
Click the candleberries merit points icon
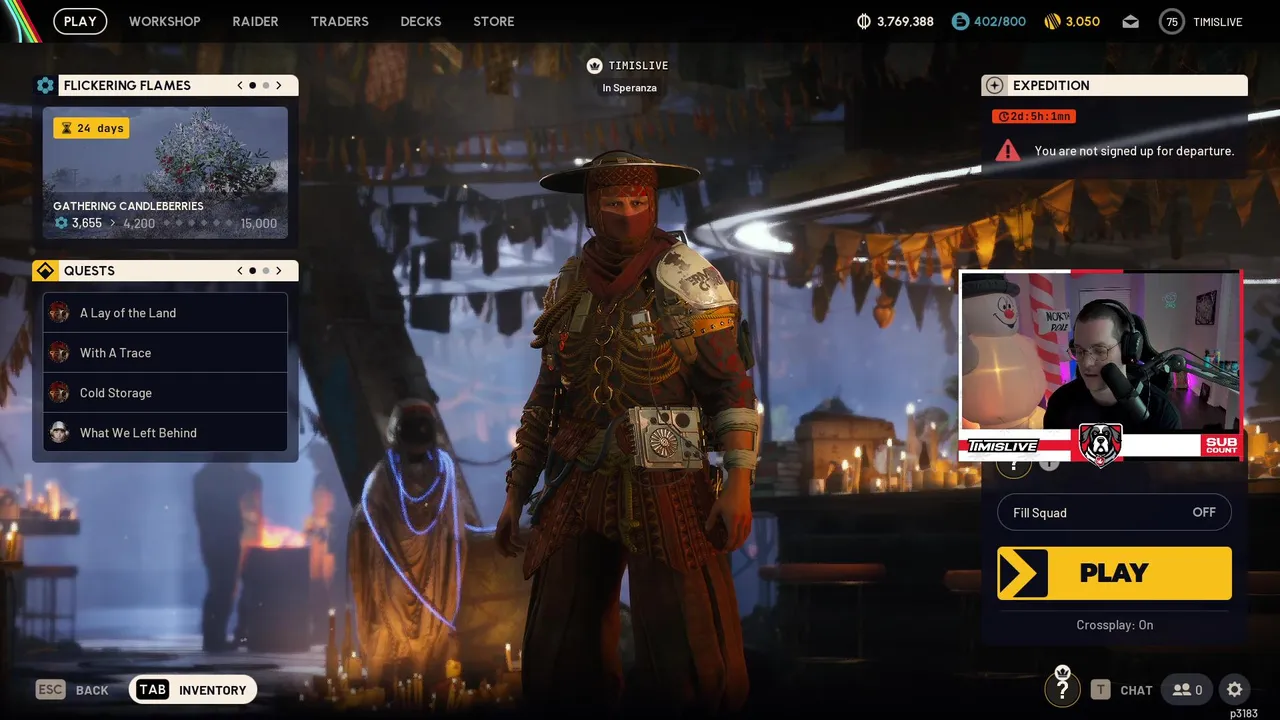tap(61, 223)
